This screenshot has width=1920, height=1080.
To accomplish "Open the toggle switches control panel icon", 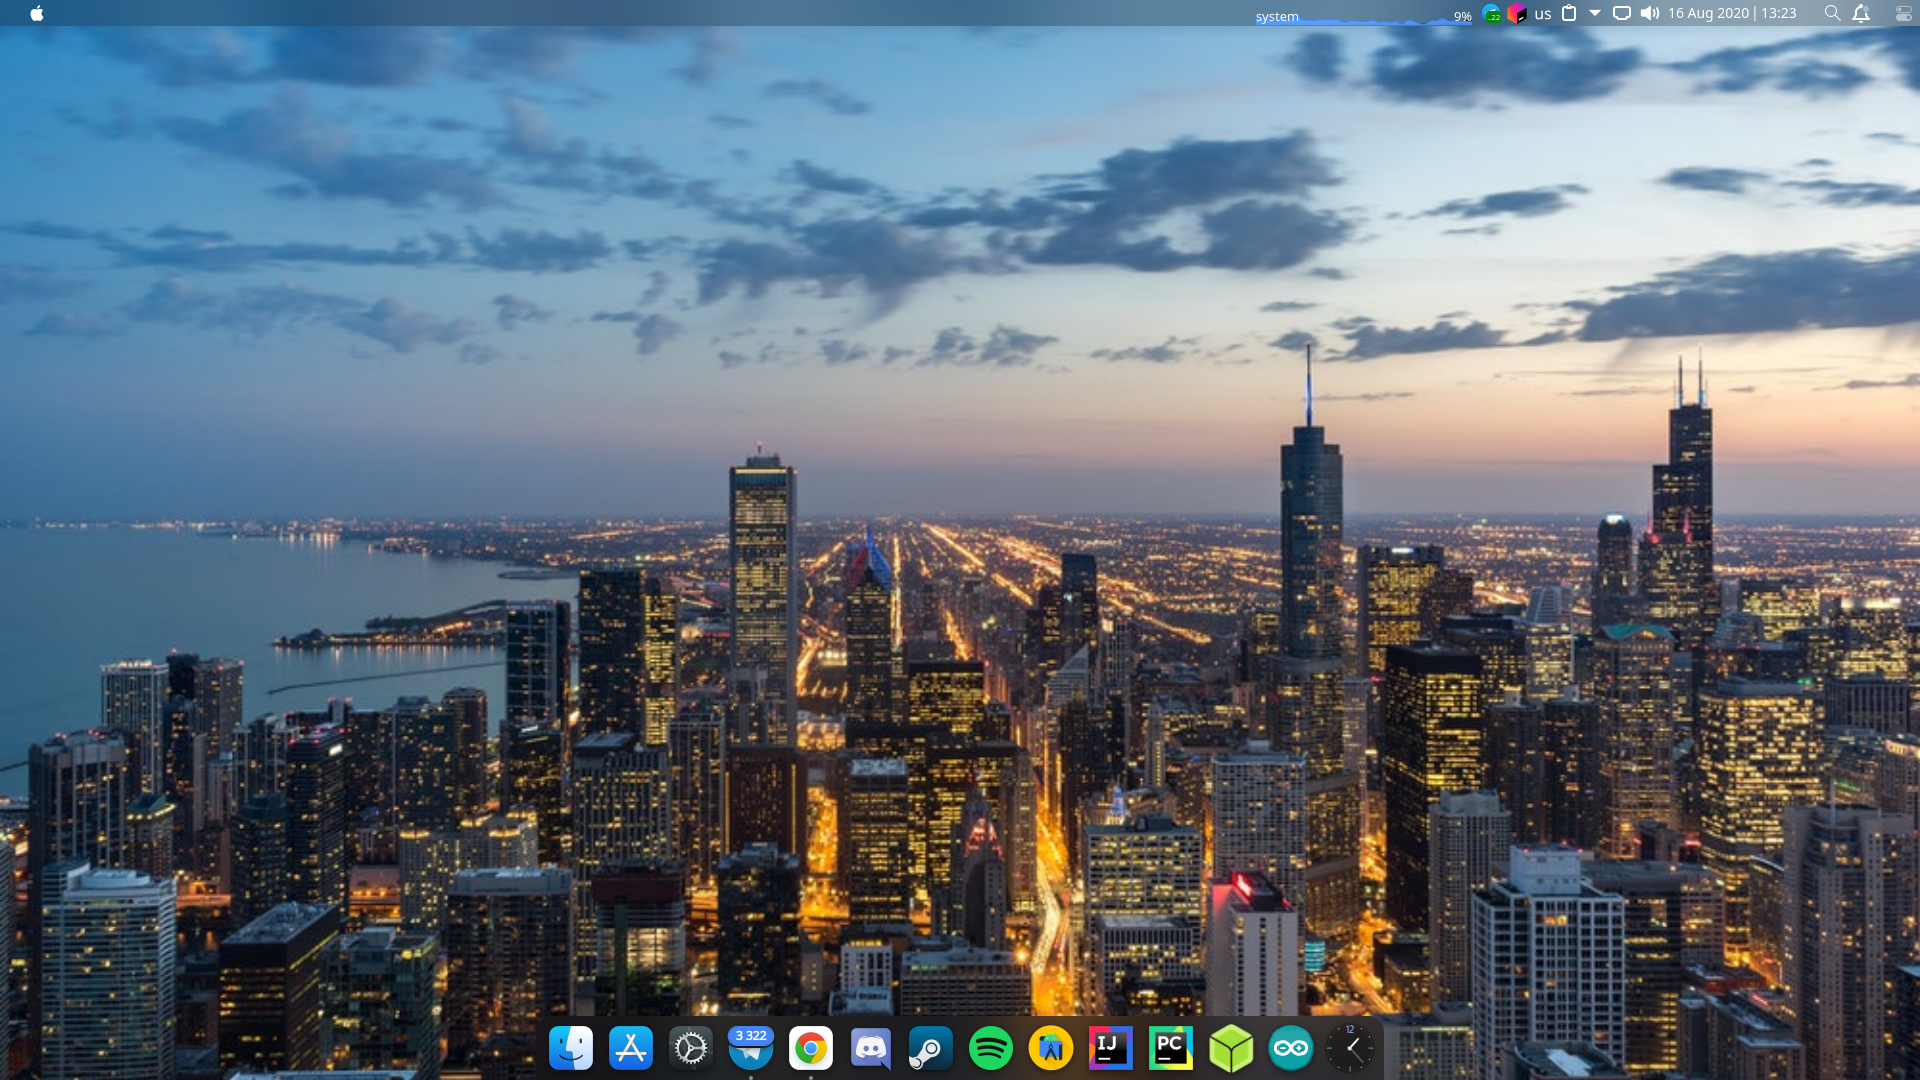I will coord(1903,13).
